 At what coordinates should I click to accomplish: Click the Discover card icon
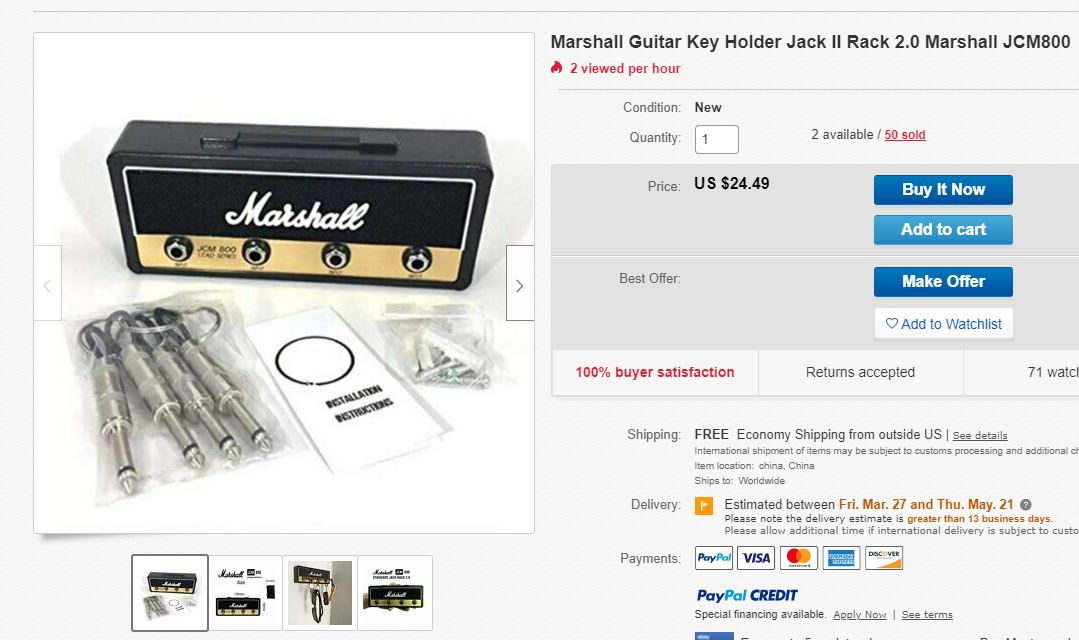[x=884, y=558]
